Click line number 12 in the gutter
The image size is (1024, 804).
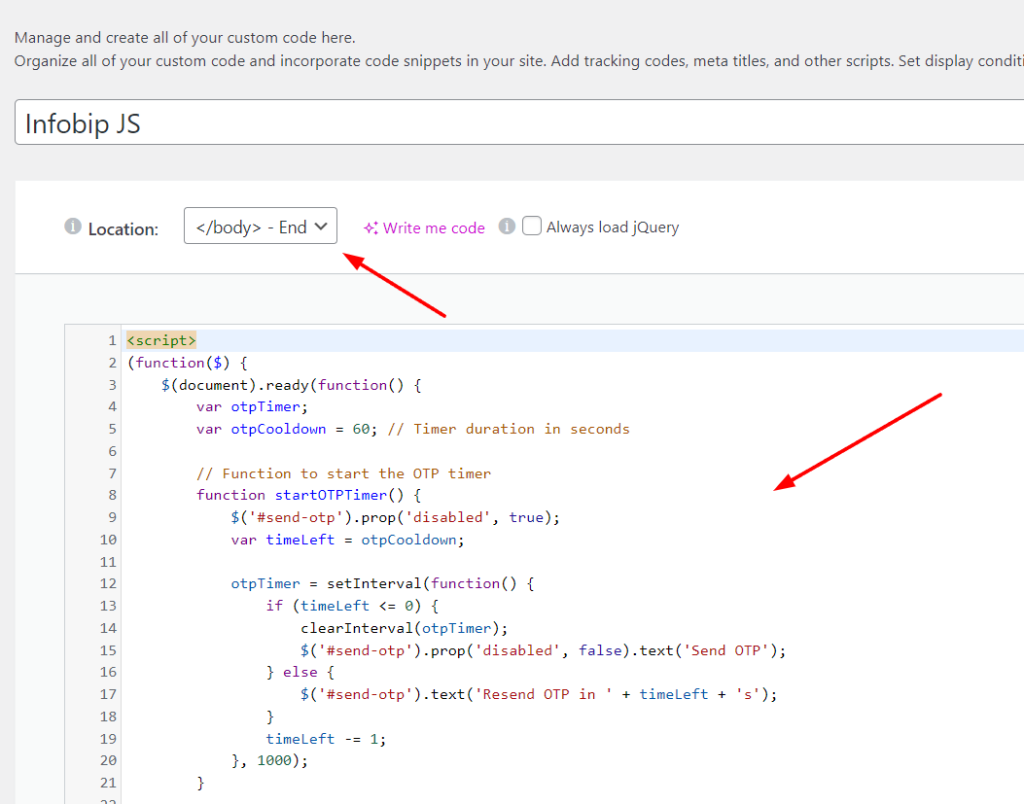tap(108, 583)
